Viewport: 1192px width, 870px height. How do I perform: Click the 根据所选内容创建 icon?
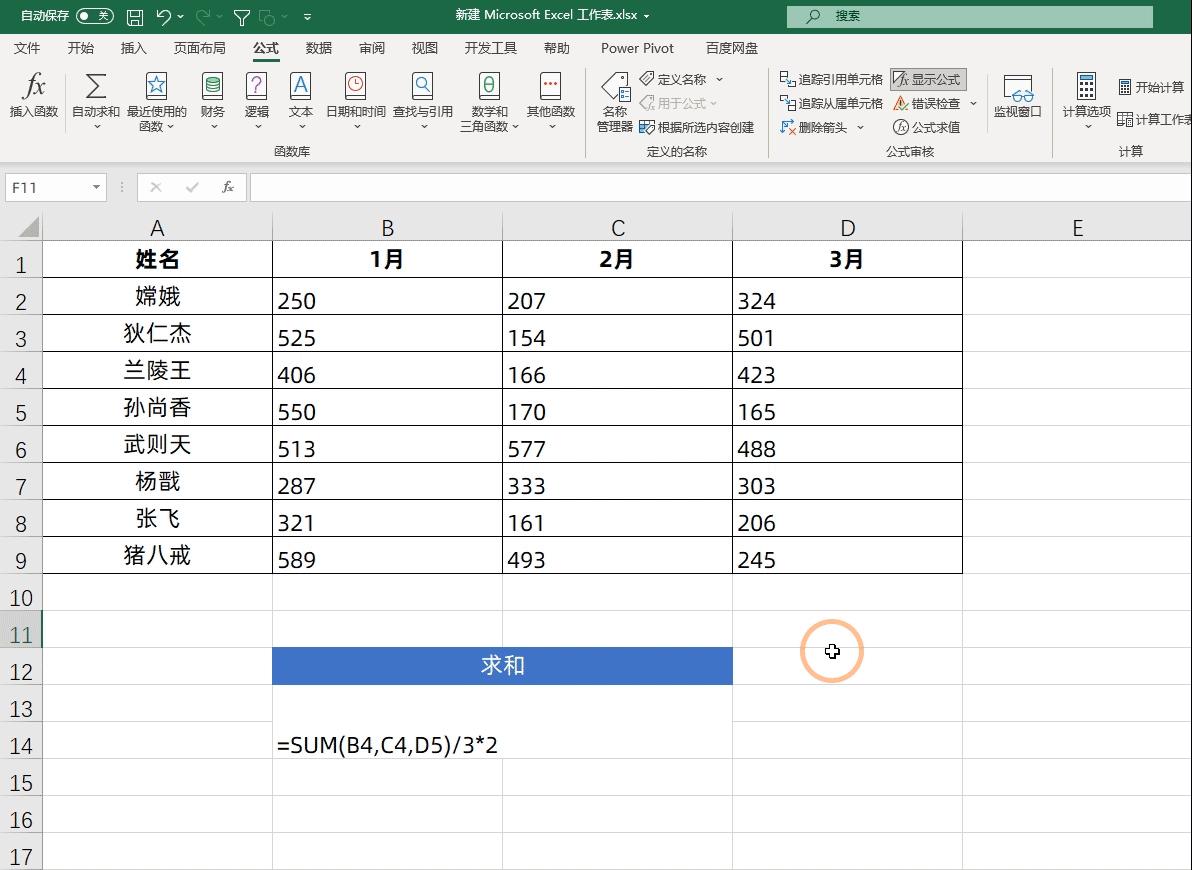(698, 128)
